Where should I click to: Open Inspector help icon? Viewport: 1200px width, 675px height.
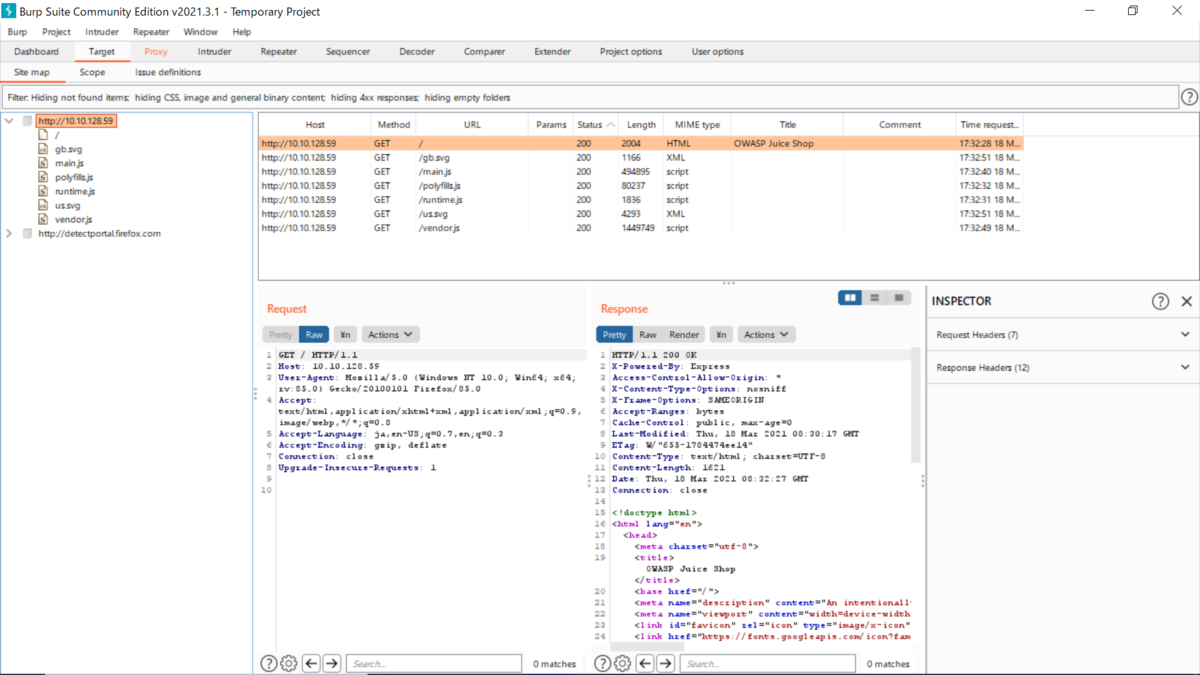[x=1160, y=301]
